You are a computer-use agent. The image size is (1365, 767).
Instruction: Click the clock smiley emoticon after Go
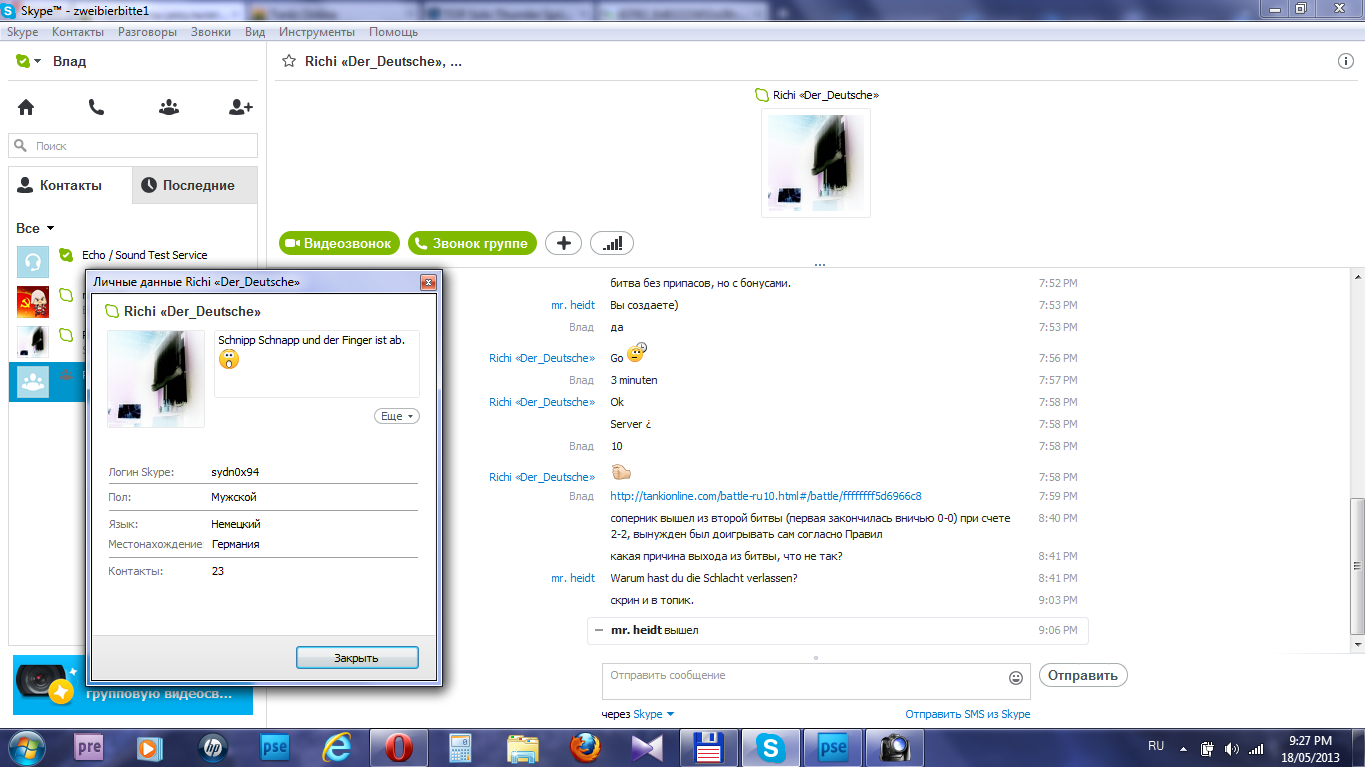tap(637, 353)
